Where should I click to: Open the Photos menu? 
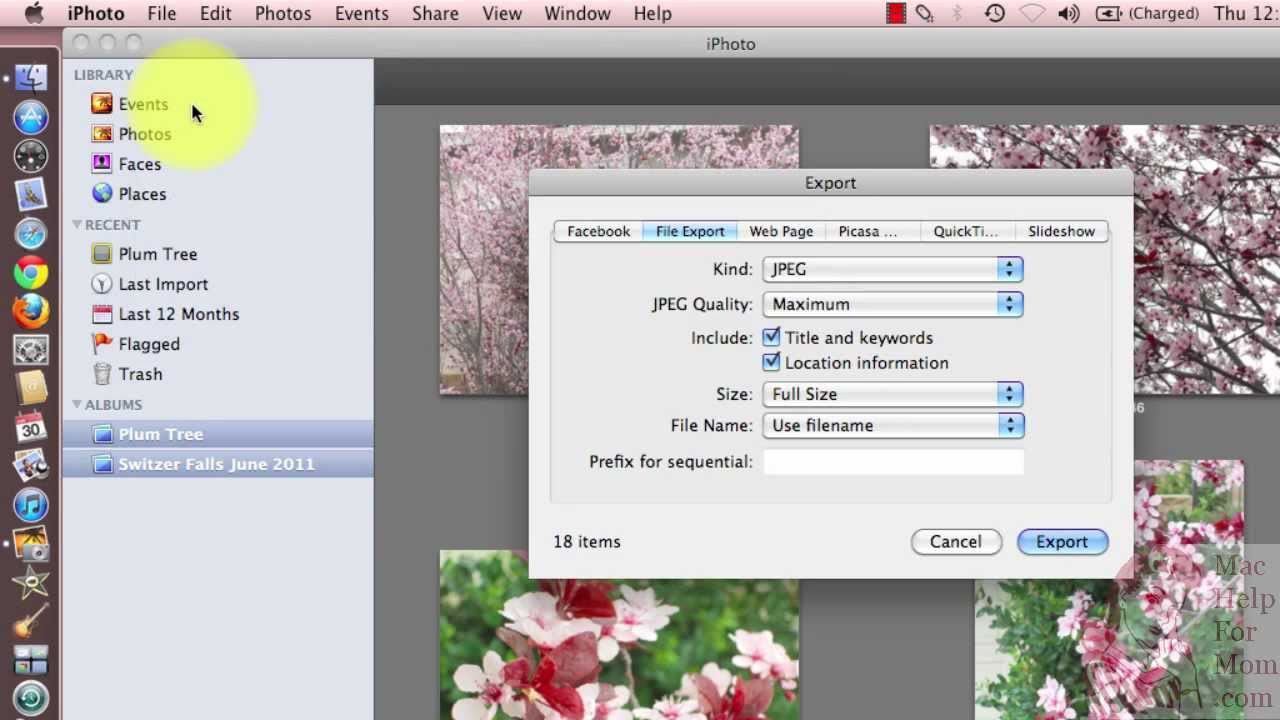(x=282, y=13)
